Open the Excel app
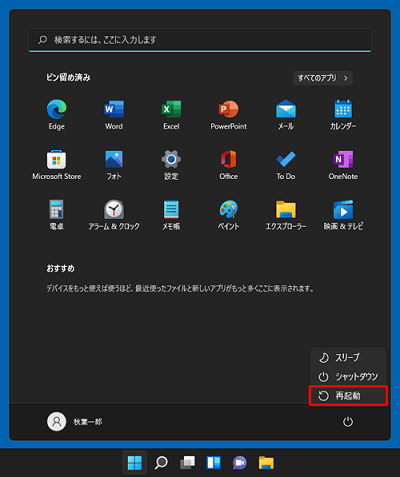Image resolution: width=400 pixels, height=477 pixels. [171, 115]
